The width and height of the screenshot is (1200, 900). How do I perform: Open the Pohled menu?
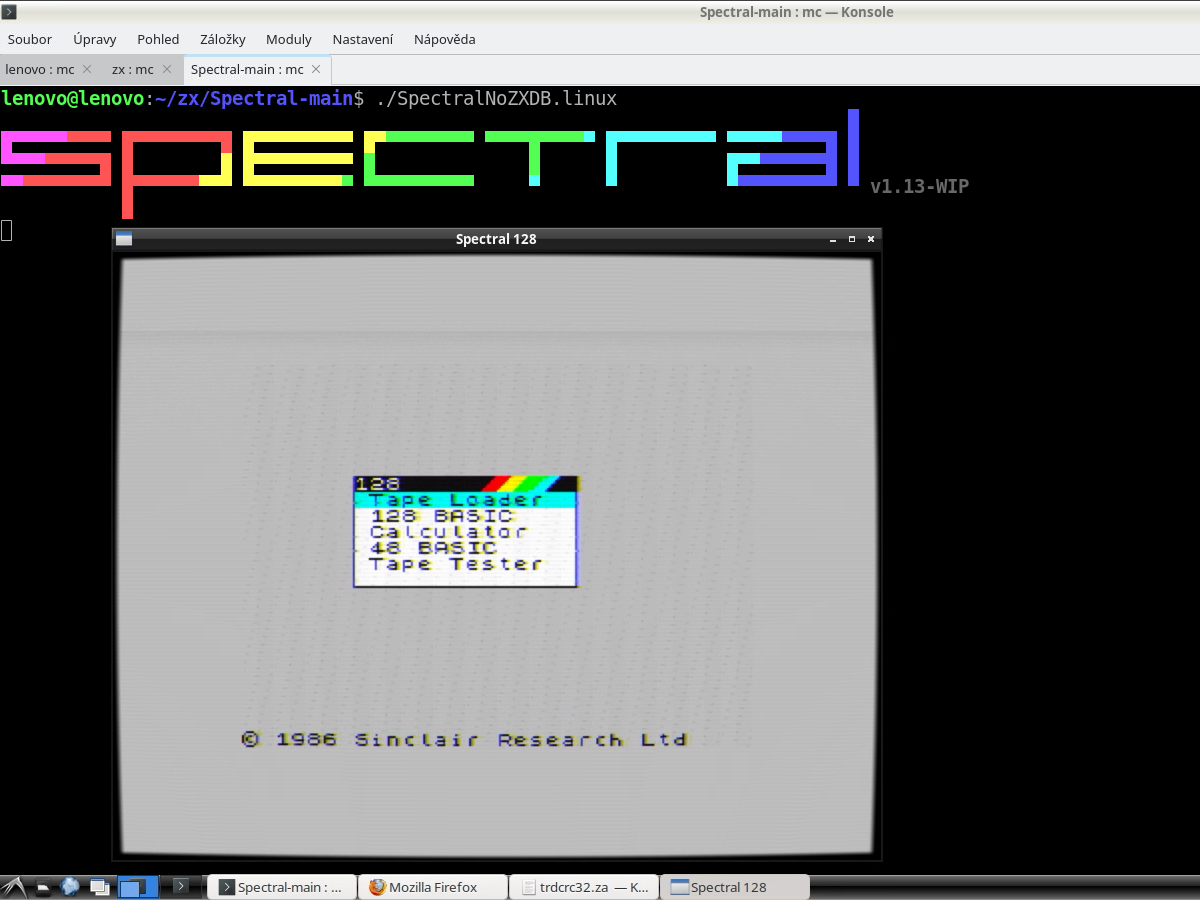tap(158, 40)
